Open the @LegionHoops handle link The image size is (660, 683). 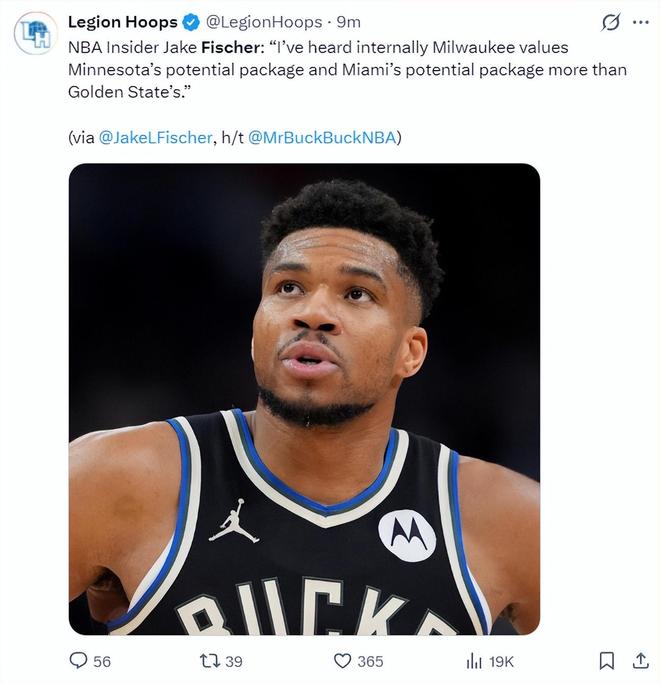pos(264,22)
